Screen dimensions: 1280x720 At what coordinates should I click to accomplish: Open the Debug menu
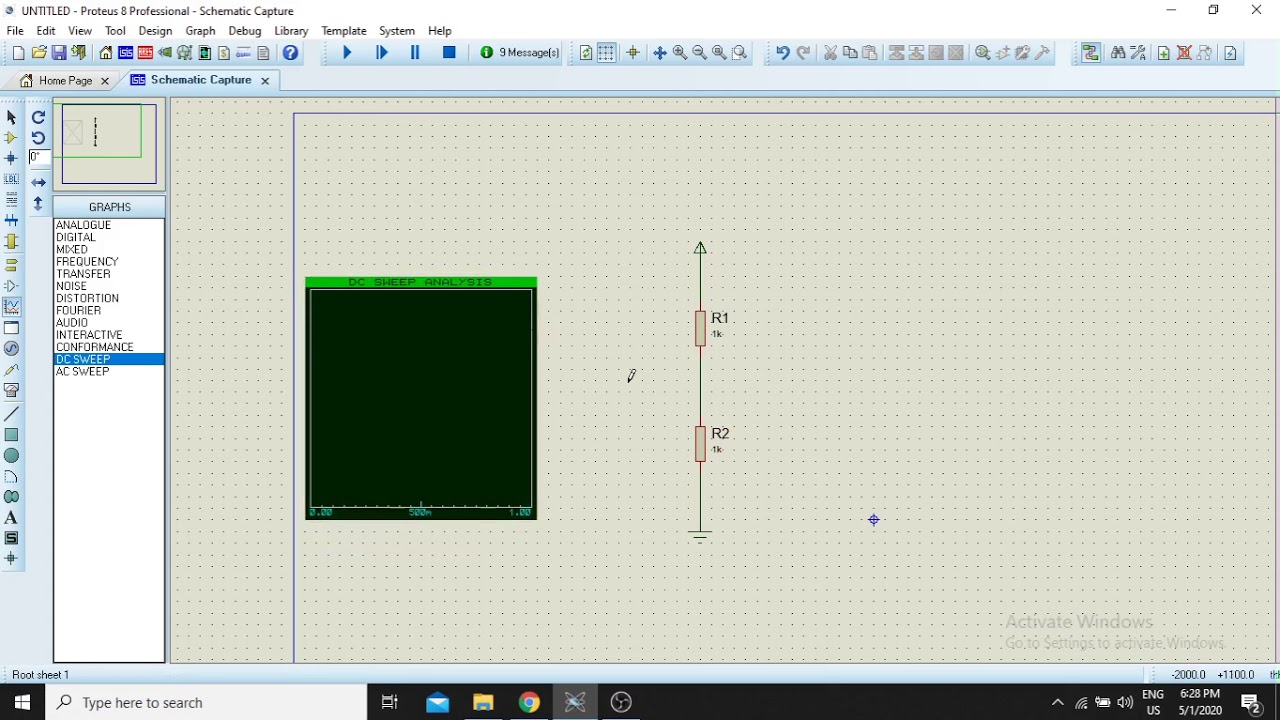[x=244, y=31]
